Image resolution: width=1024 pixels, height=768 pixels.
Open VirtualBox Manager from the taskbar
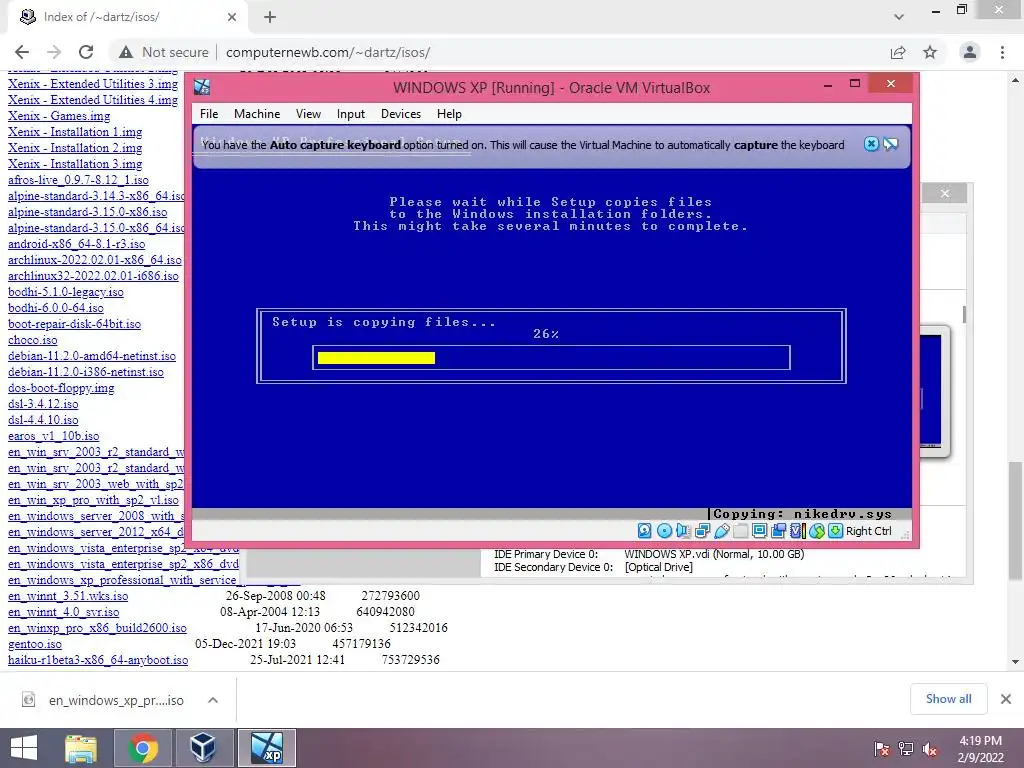[203, 748]
